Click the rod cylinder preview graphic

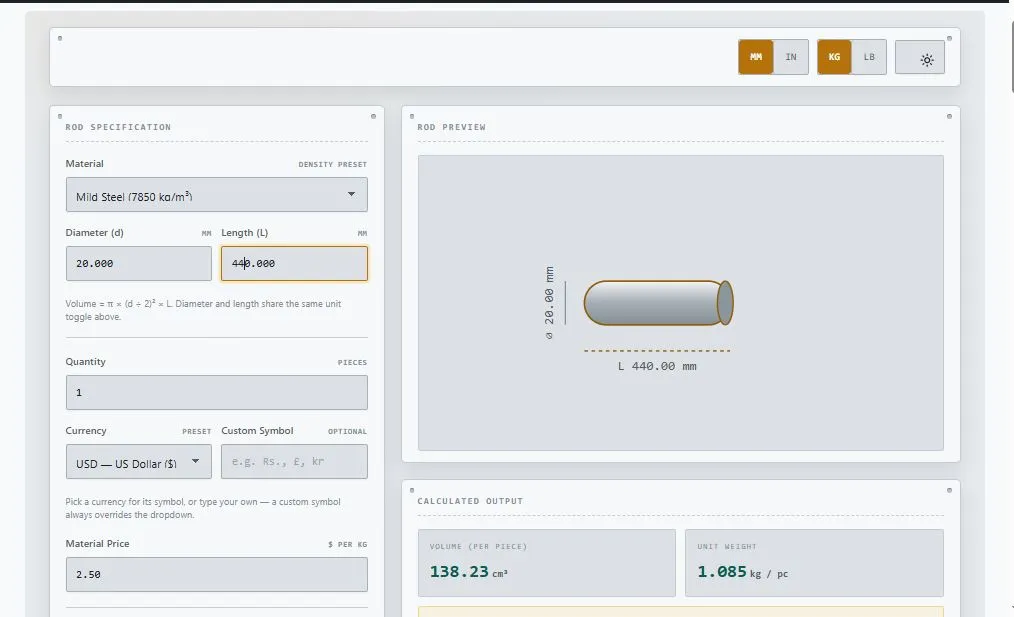click(658, 303)
